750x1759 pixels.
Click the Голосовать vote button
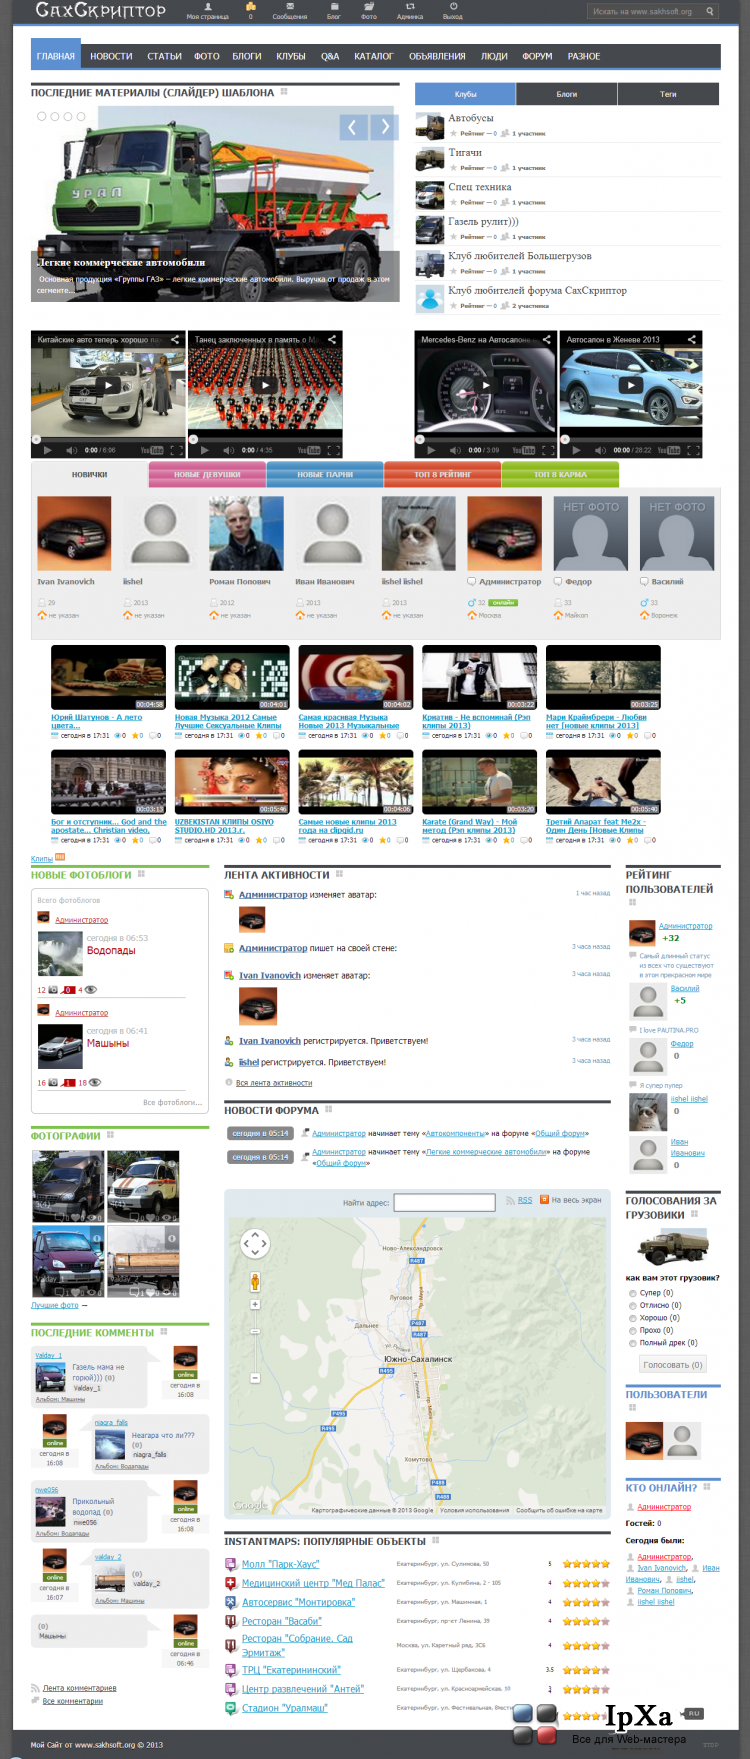point(673,1364)
